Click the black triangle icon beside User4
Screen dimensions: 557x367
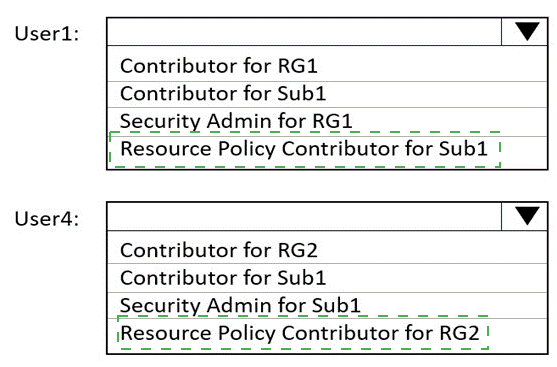point(527,216)
